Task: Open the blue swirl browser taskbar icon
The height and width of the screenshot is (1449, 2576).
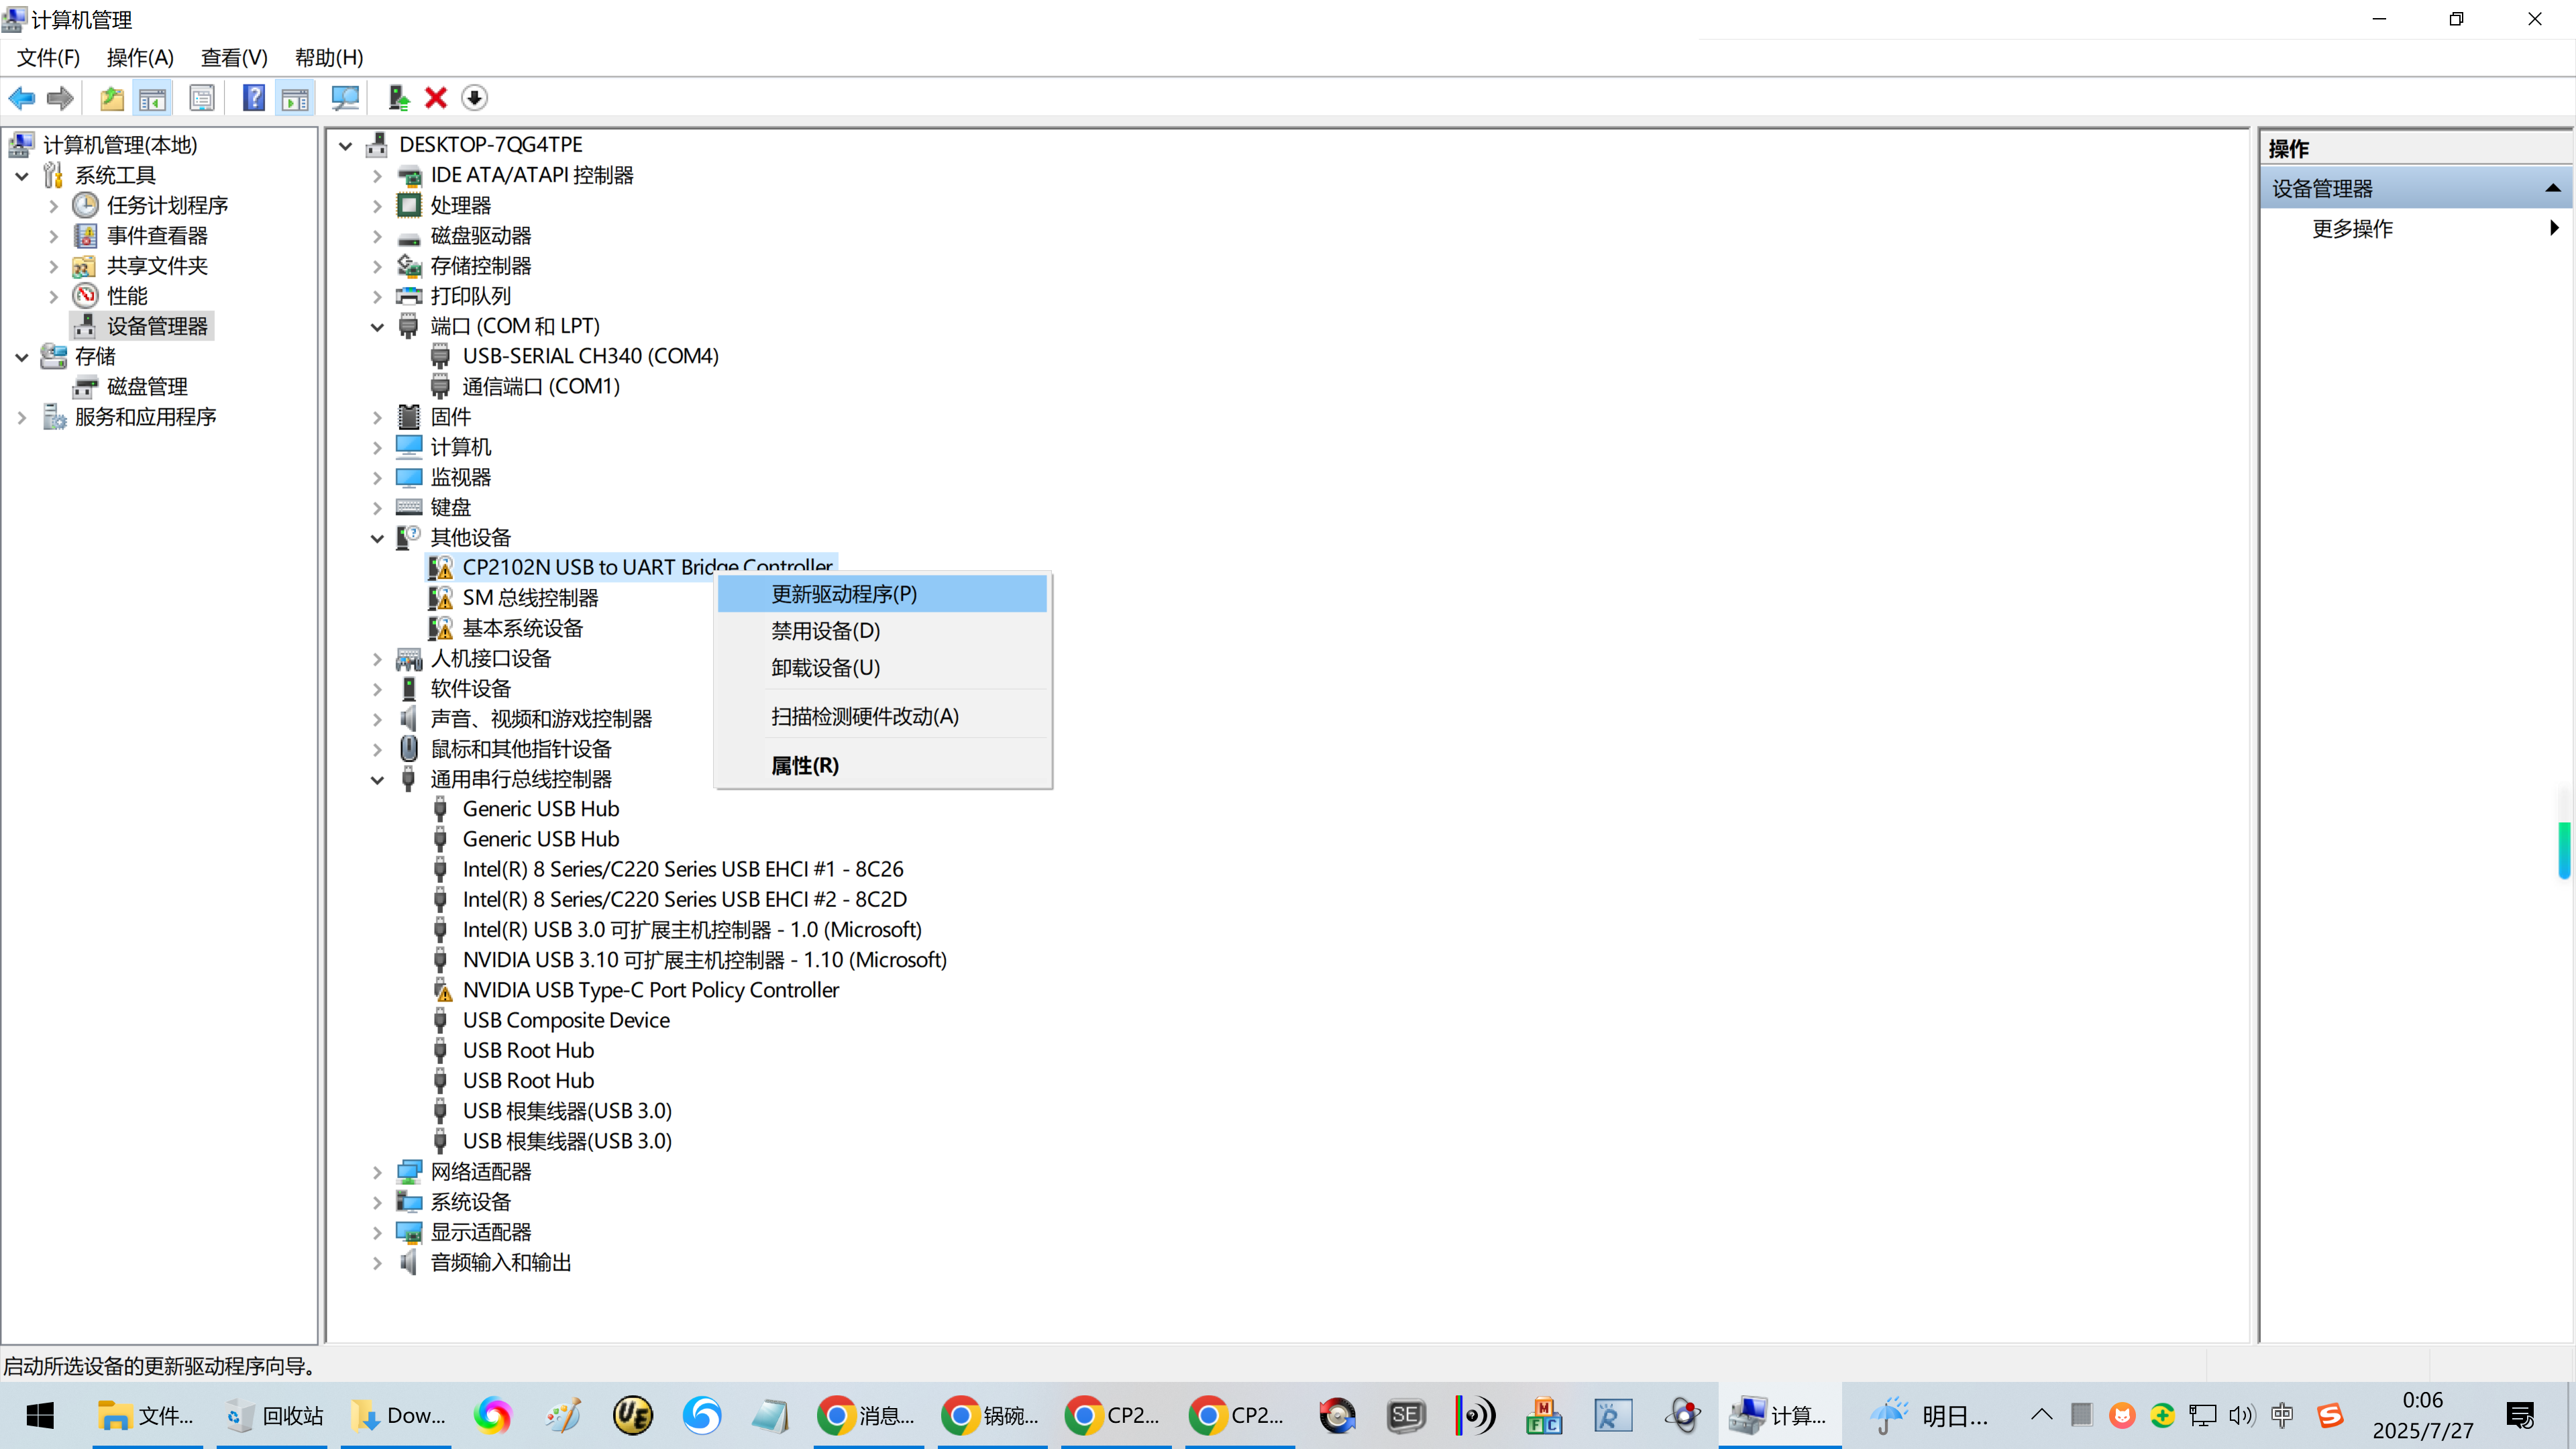Action: 702,1416
